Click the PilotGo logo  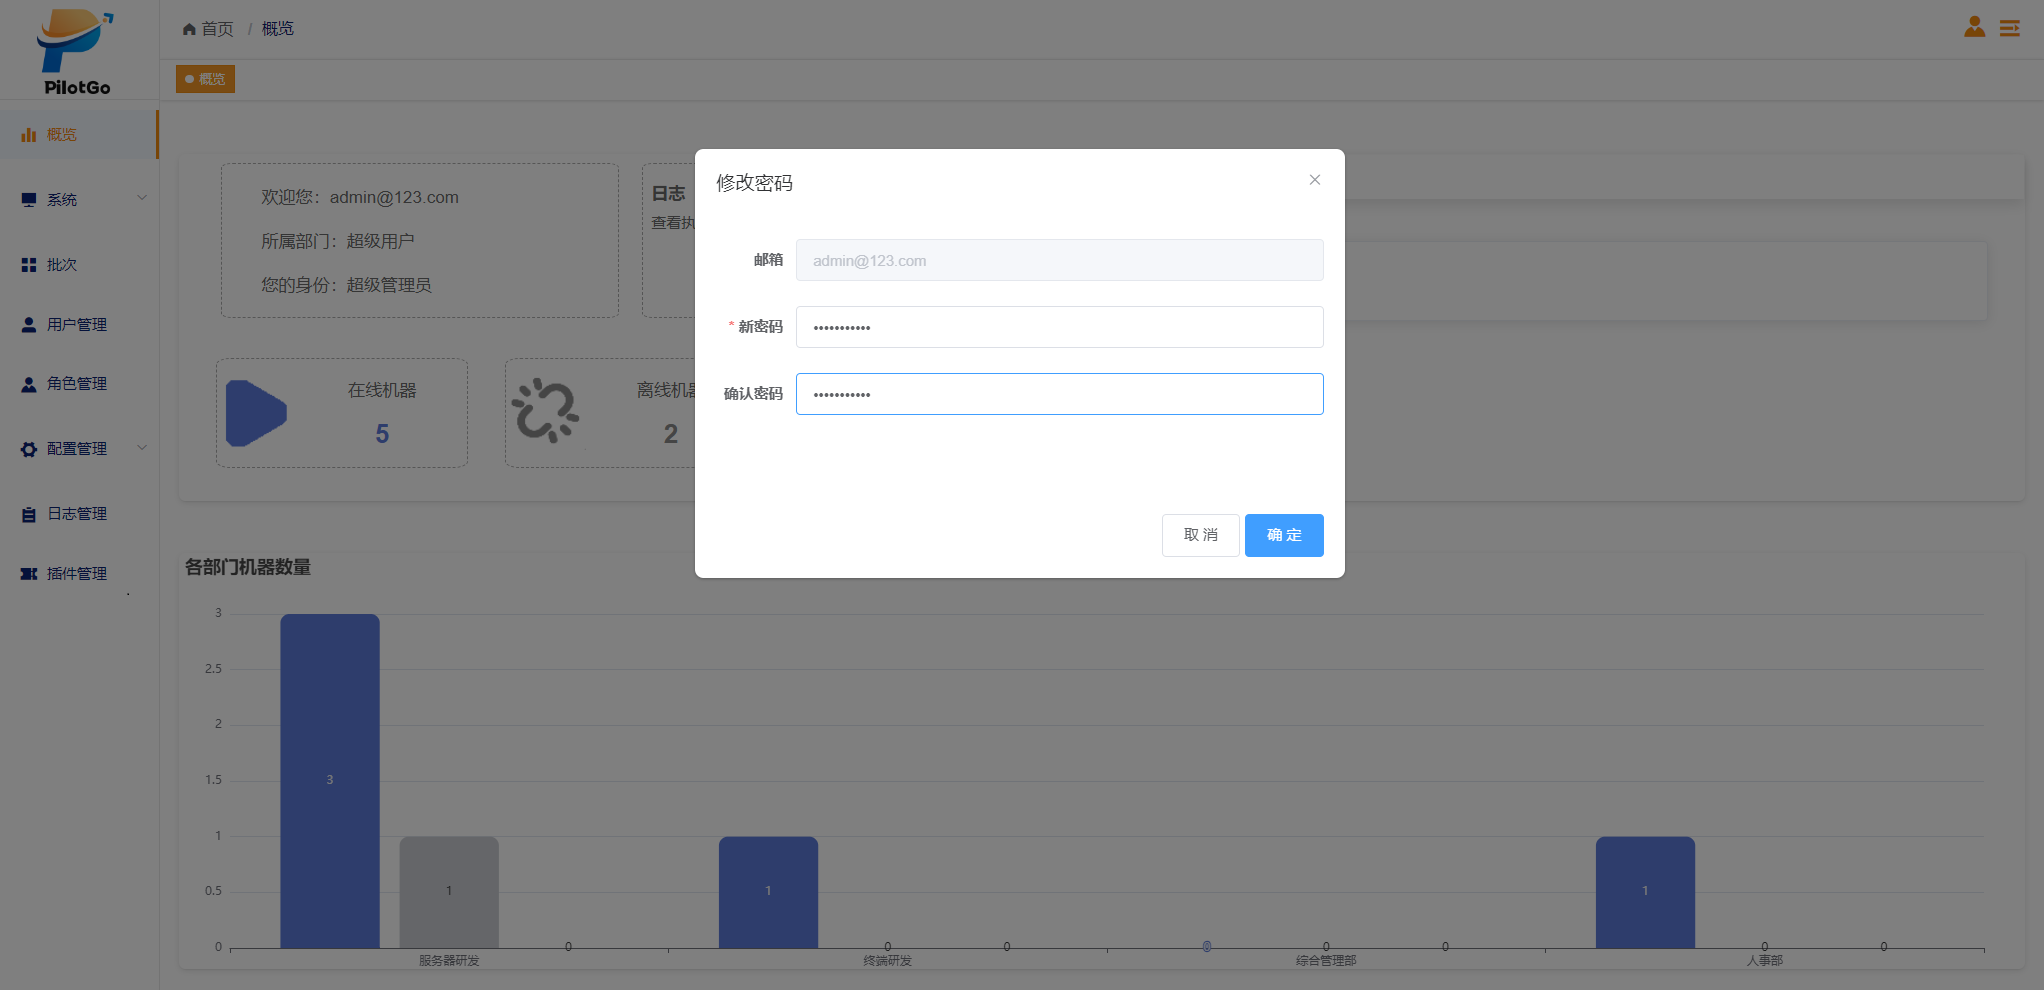(x=77, y=52)
